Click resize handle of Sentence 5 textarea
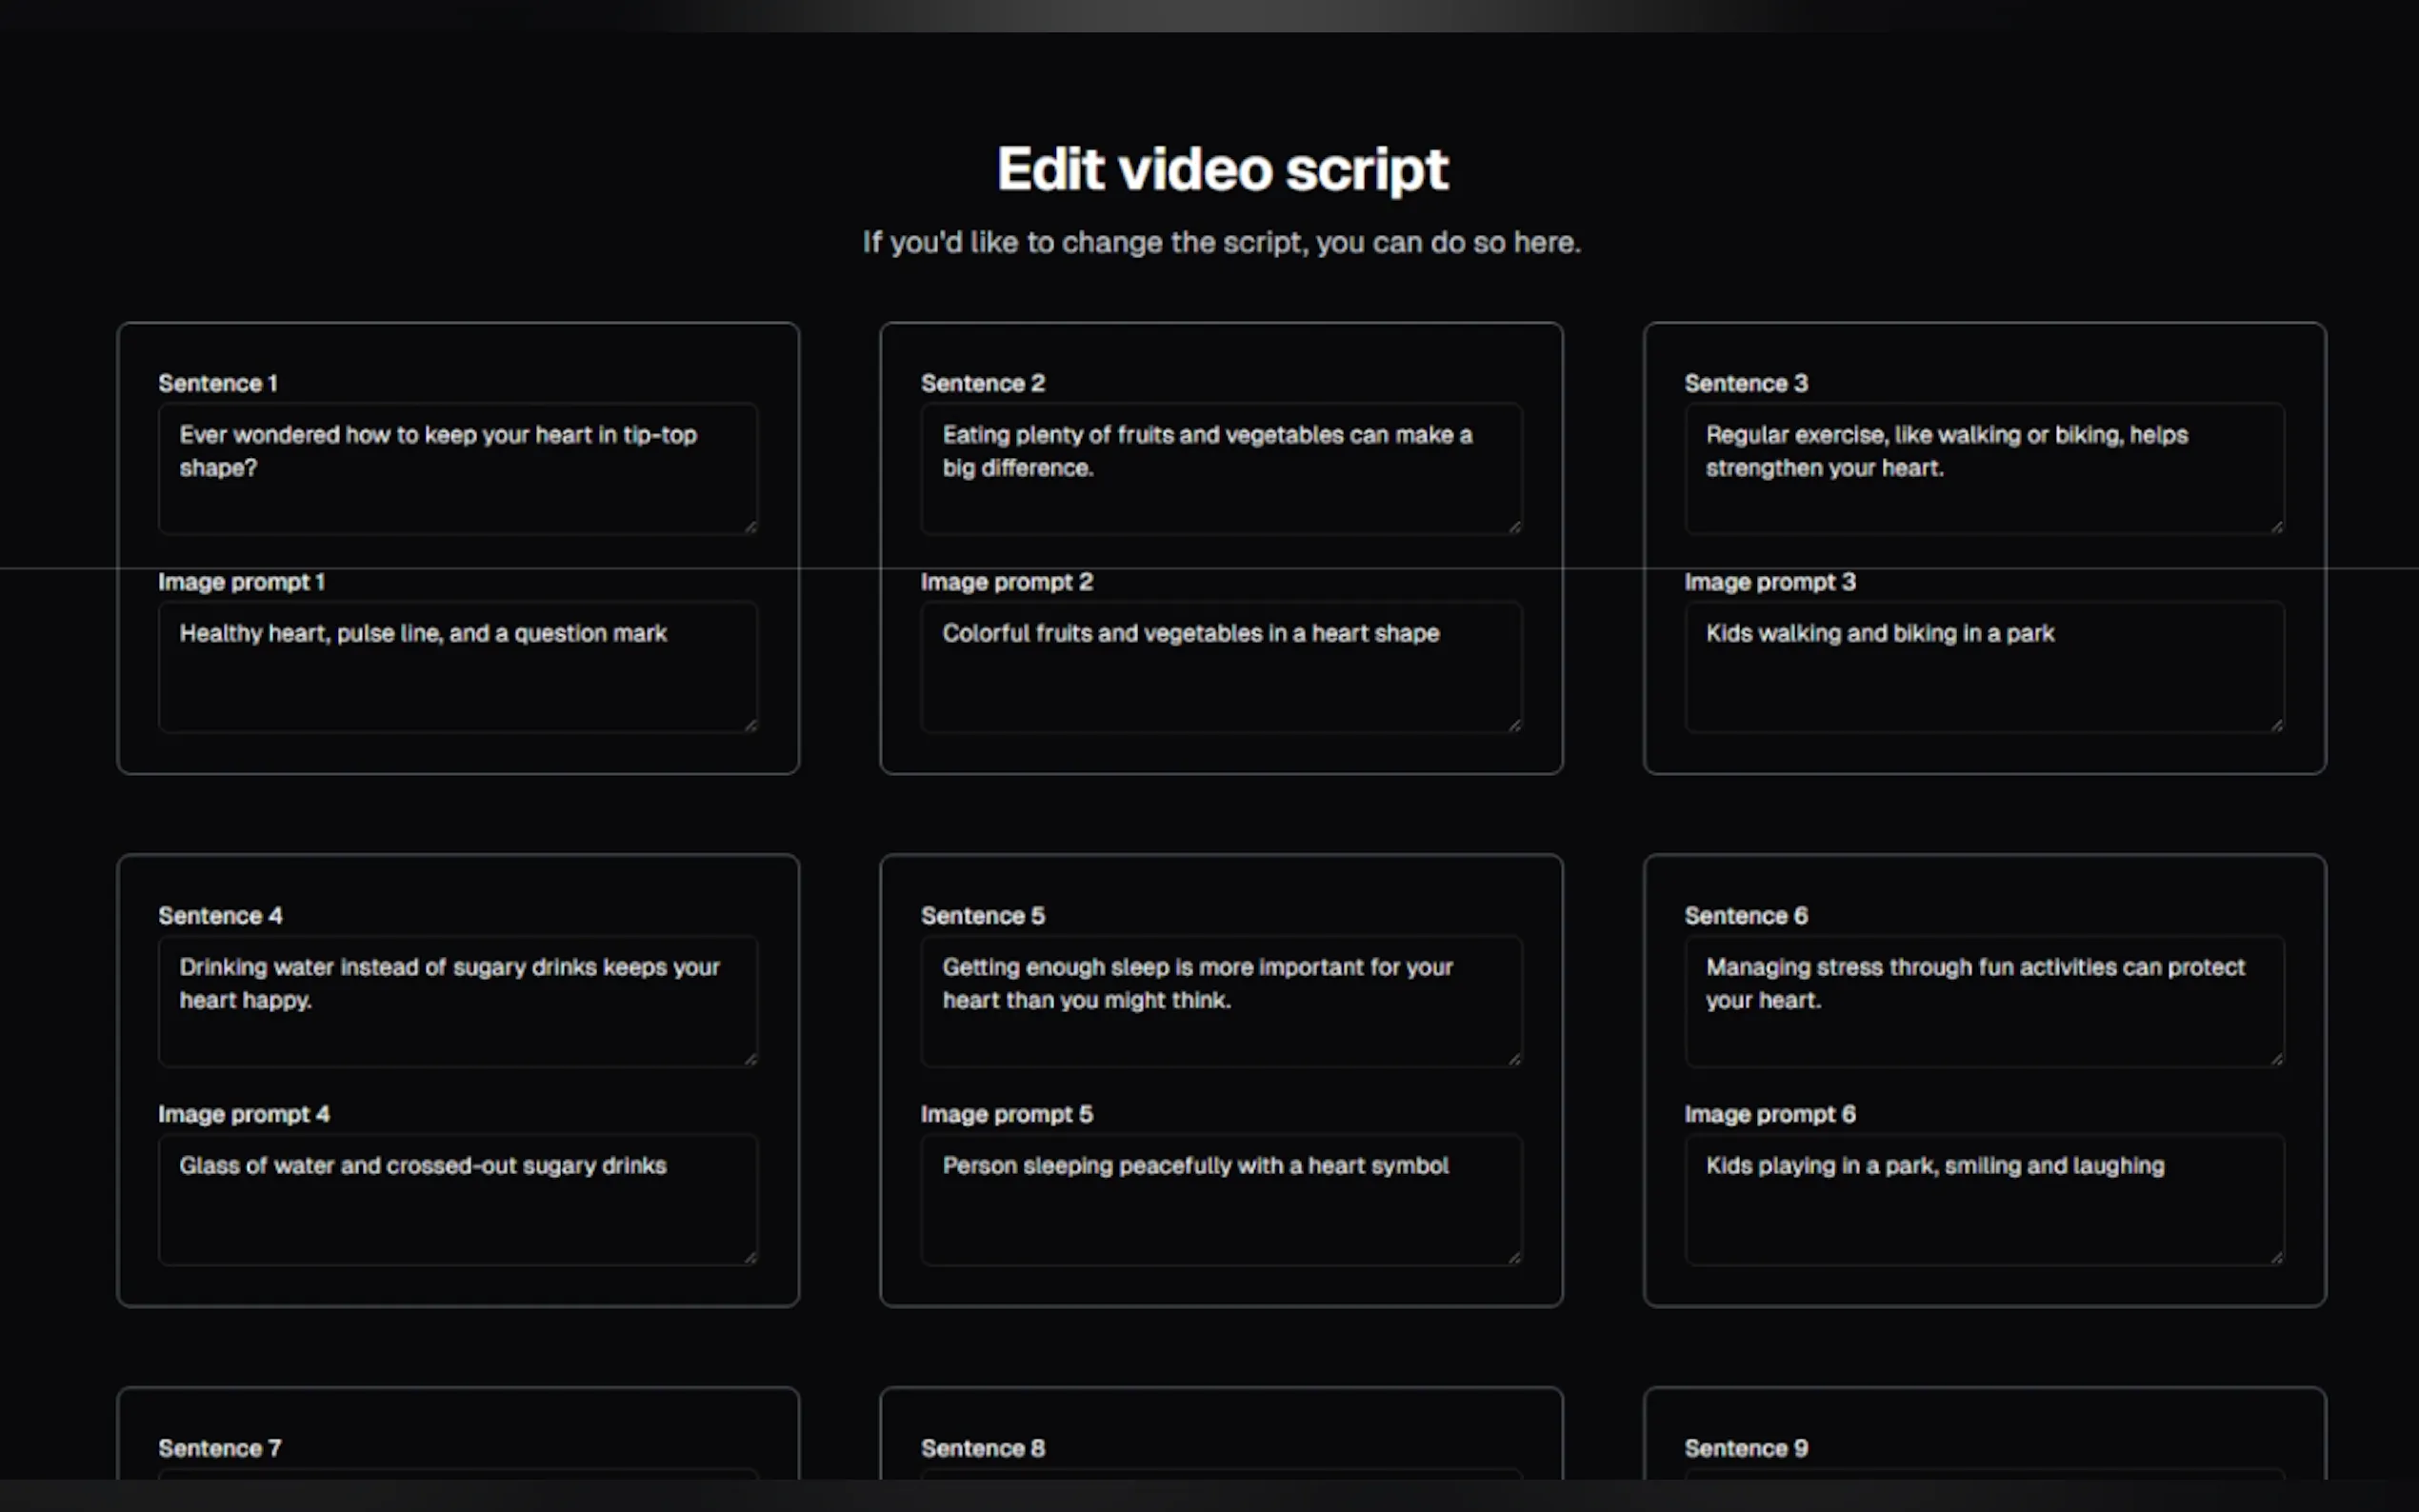The width and height of the screenshot is (2419, 1512). (x=1514, y=1059)
